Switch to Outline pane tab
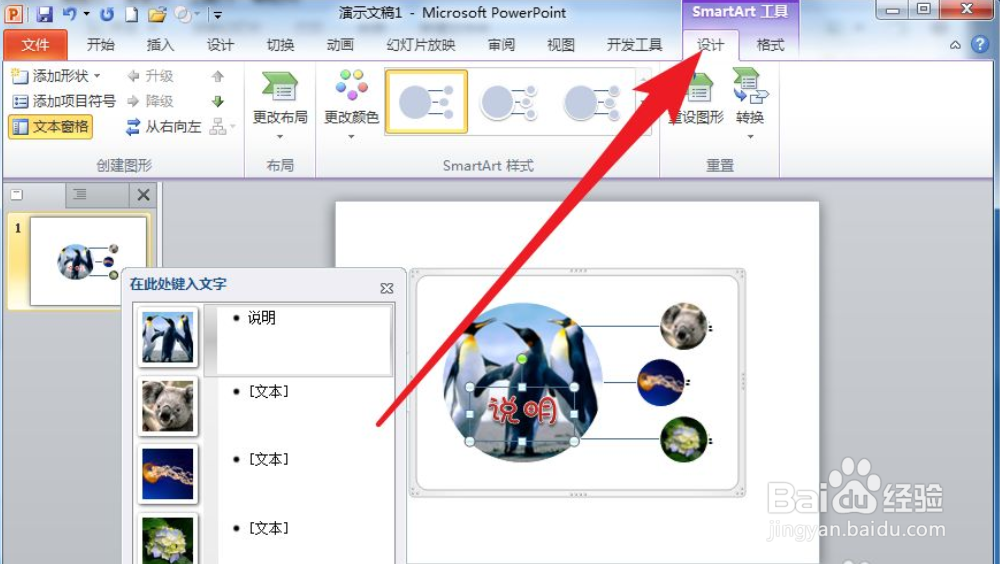The image size is (1000, 564). 80,195
